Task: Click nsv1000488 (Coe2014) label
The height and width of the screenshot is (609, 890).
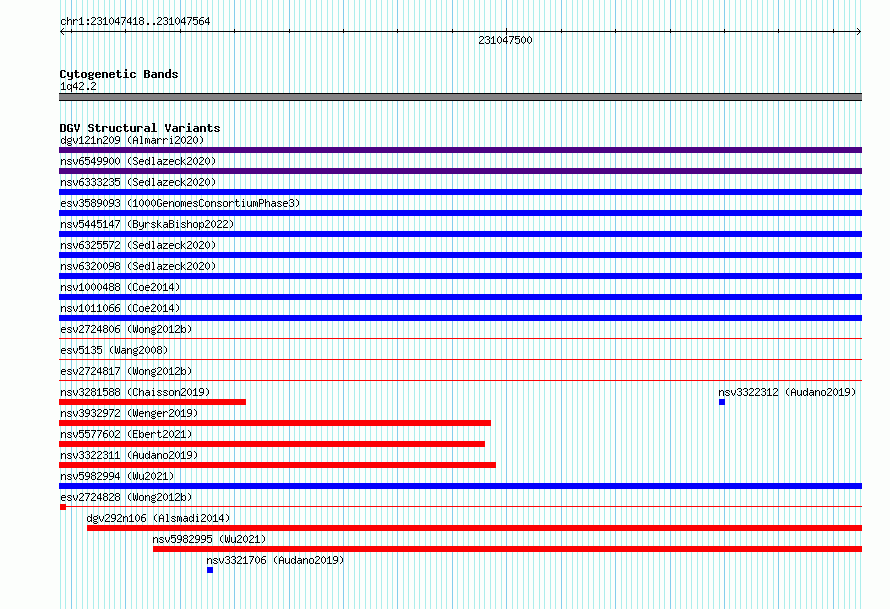Action: (x=120, y=287)
